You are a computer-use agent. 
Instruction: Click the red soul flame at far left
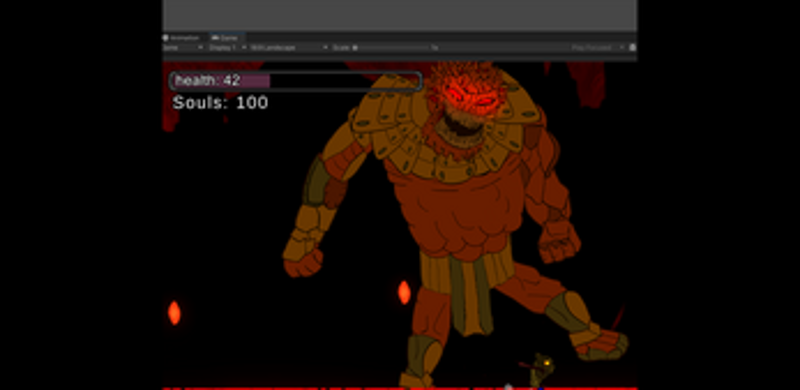(x=174, y=313)
